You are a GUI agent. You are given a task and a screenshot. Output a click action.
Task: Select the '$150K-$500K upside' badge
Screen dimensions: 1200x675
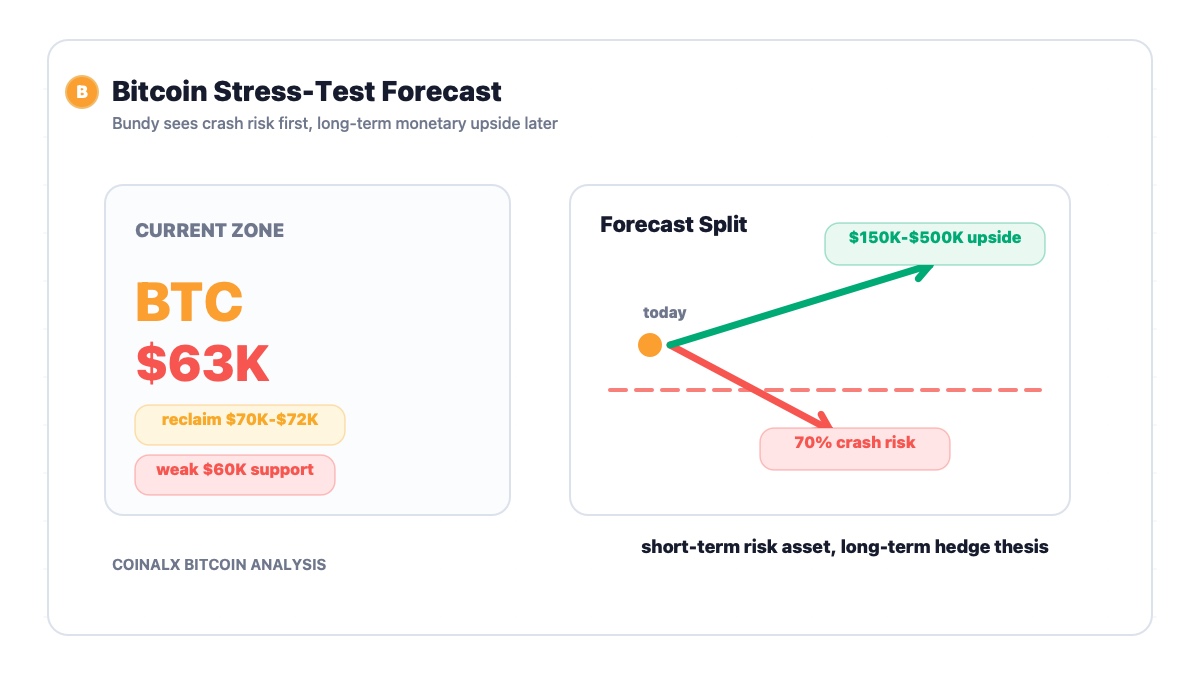(x=935, y=243)
